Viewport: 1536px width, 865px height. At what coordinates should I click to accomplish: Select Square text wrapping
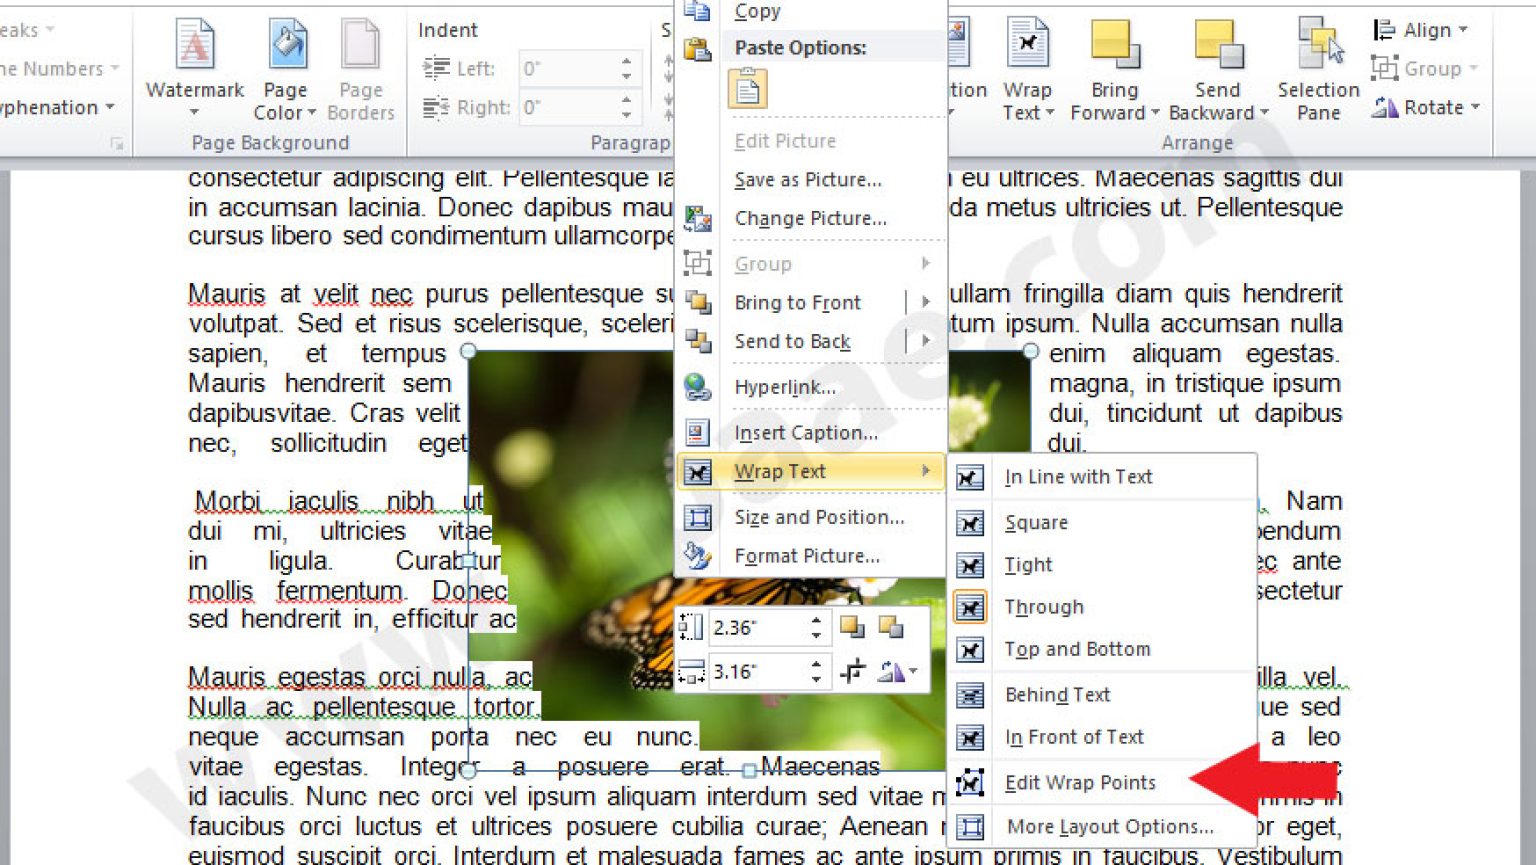coord(1036,522)
